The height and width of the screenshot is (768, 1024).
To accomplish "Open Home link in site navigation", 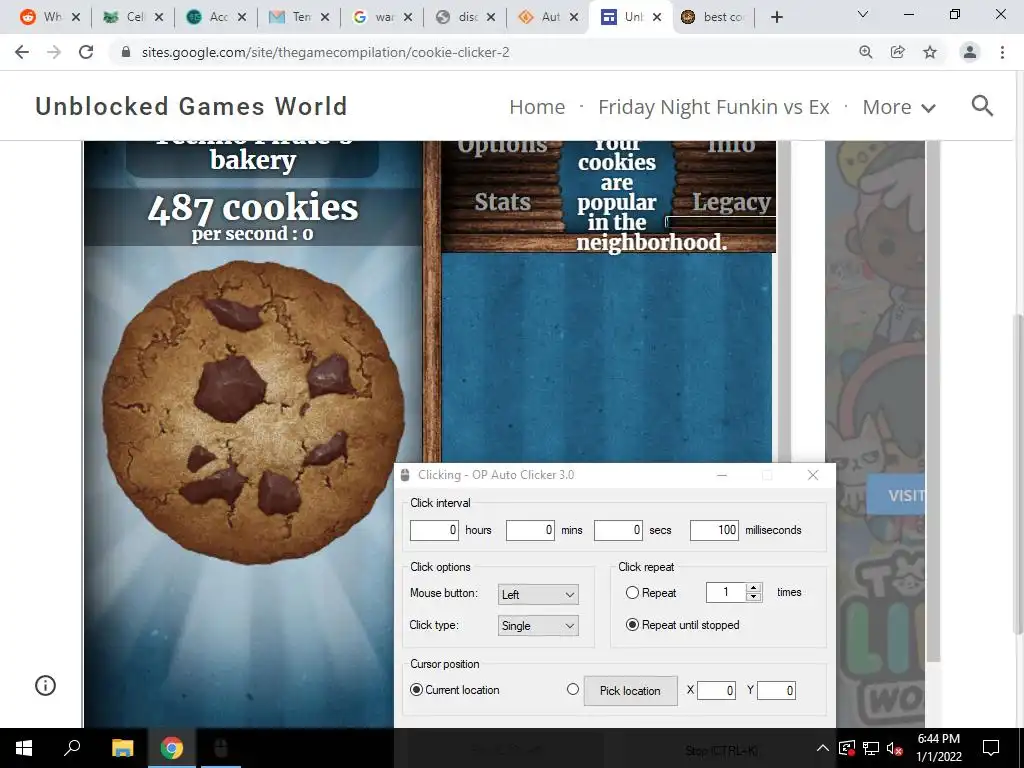I will click(x=537, y=106).
